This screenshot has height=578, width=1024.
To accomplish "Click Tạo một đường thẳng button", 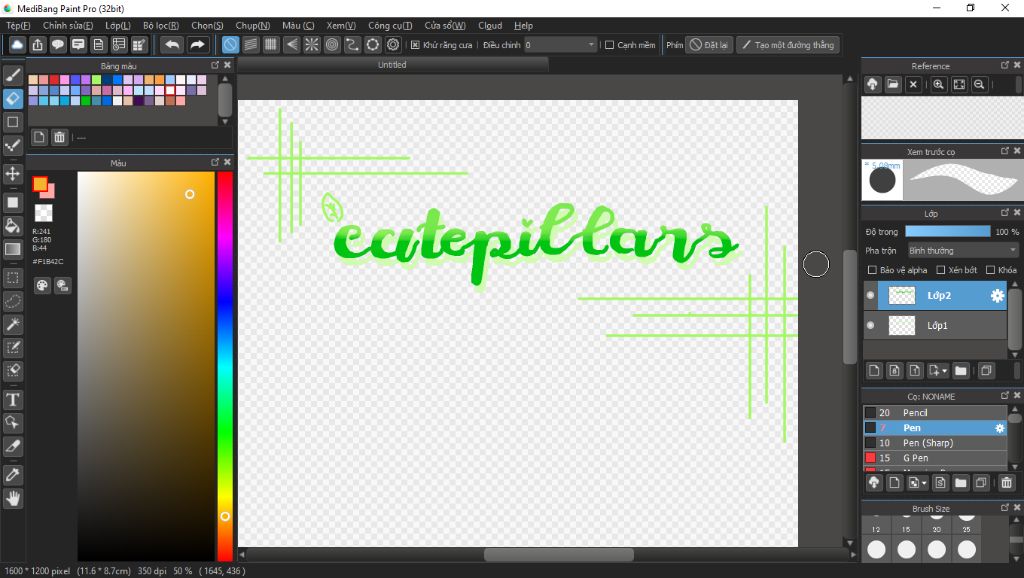I will click(x=788, y=45).
